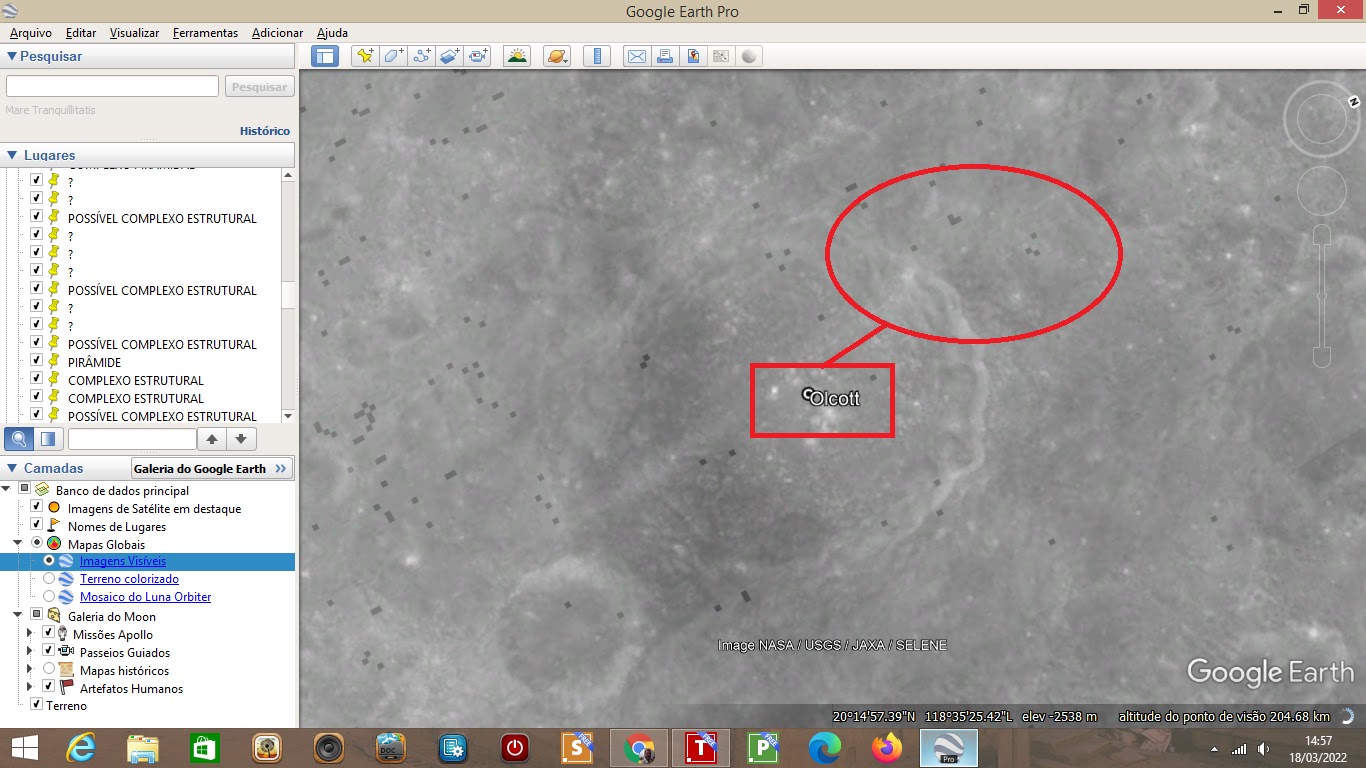Open Windows Store from the taskbar

click(204, 748)
